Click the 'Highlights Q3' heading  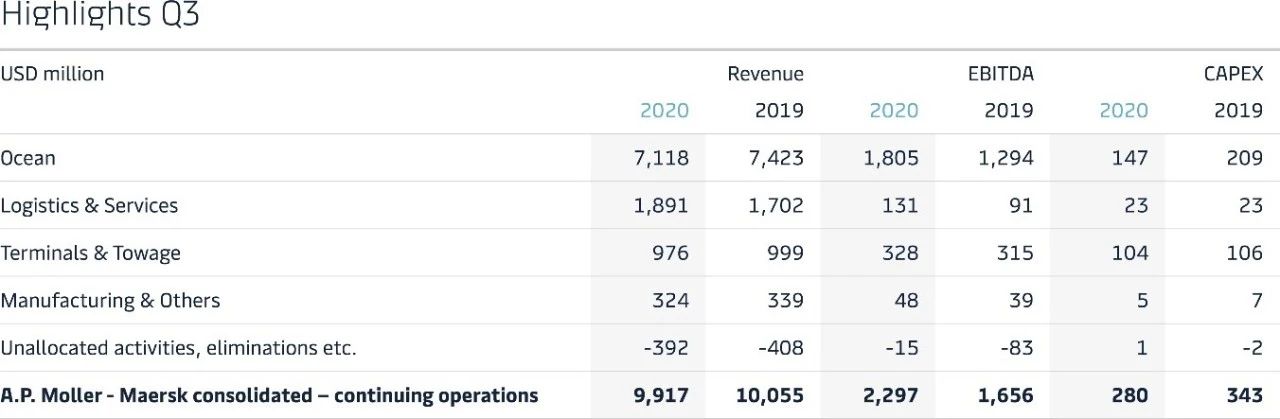coord(100,17)
